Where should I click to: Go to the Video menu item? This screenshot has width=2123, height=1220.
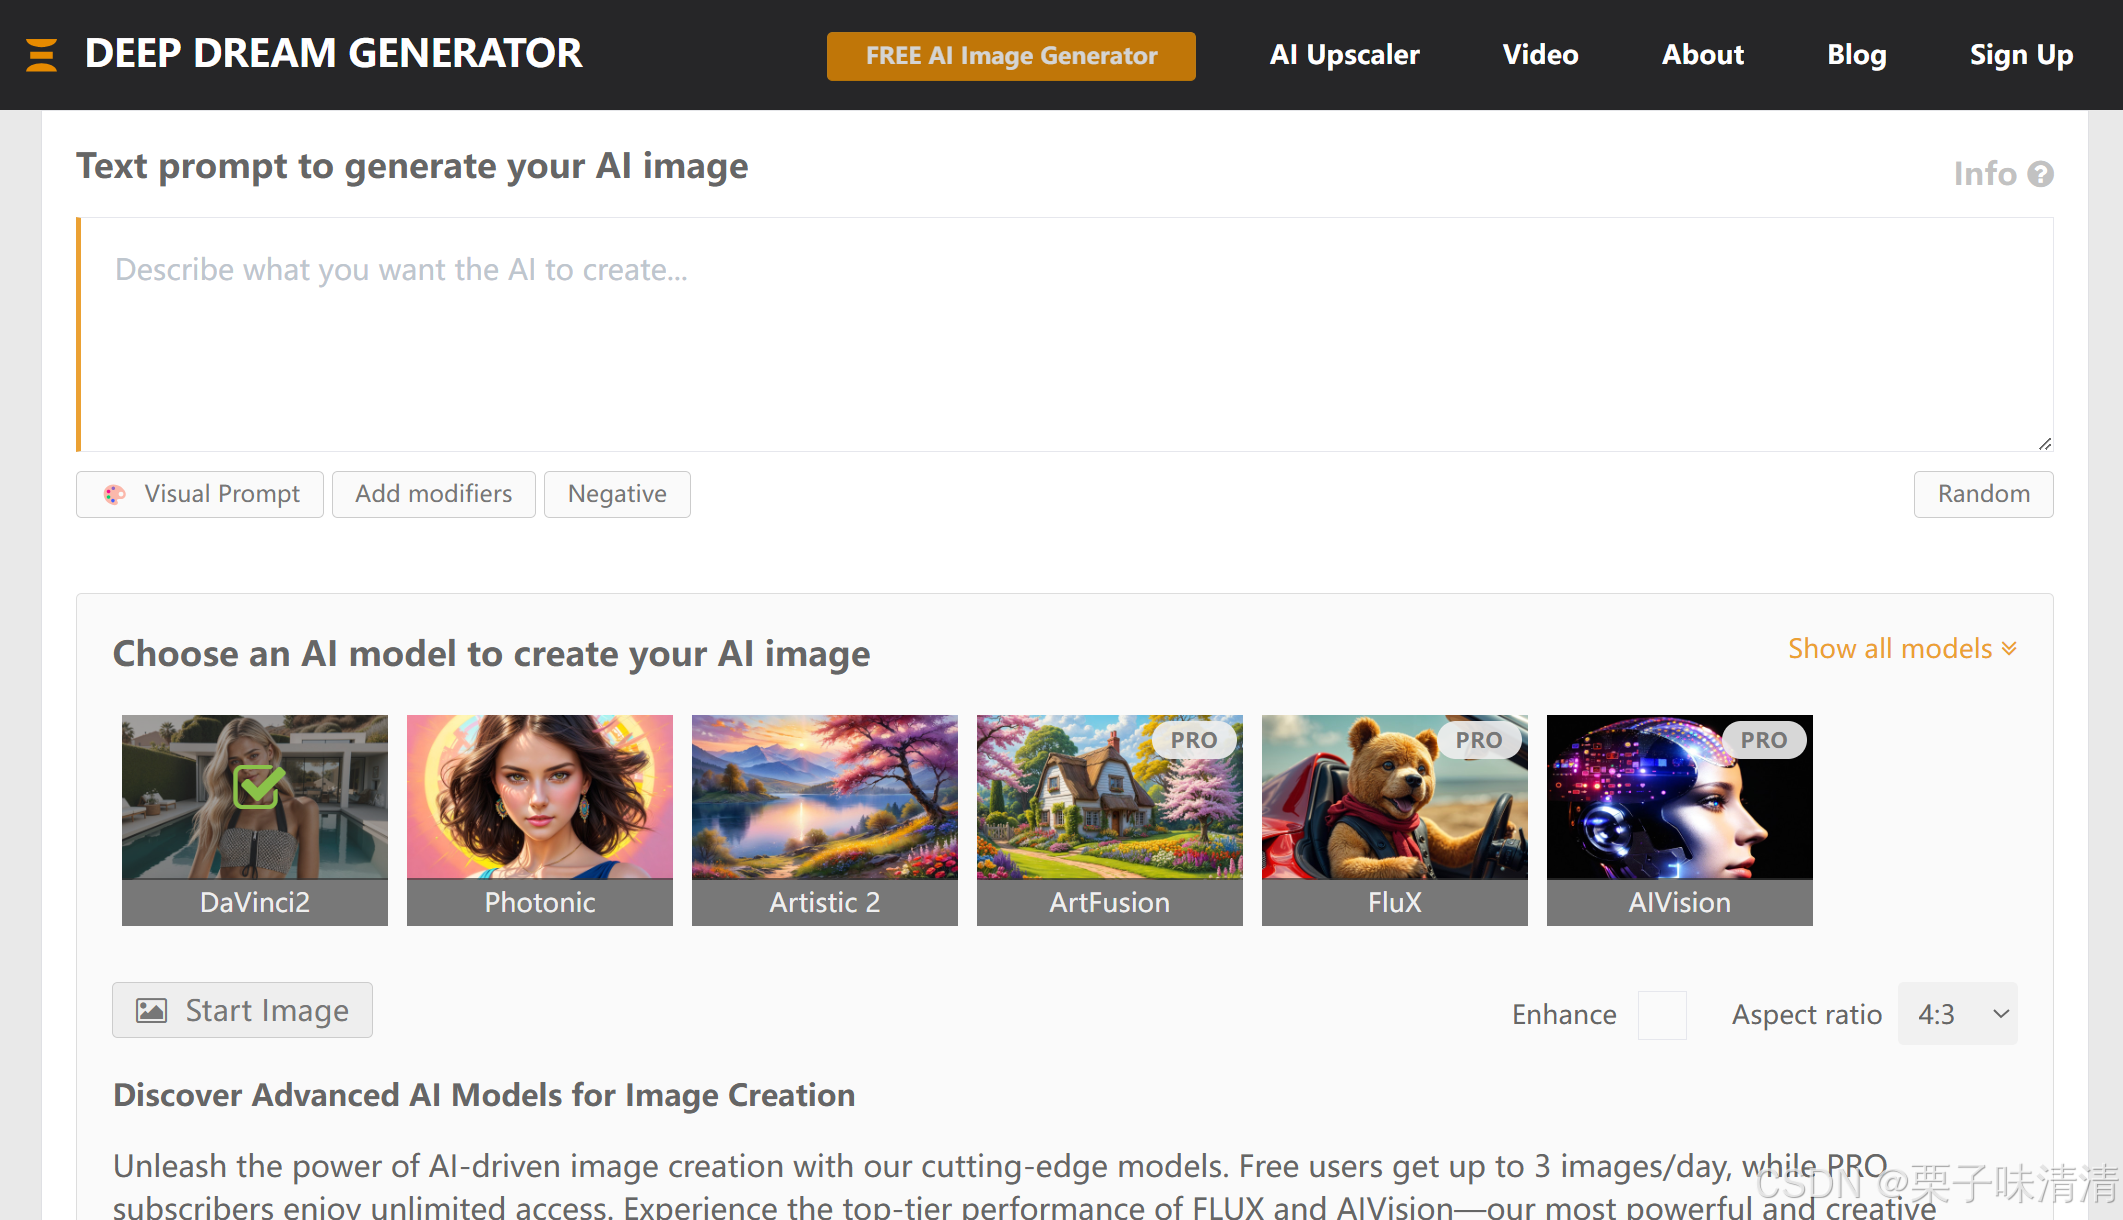1540,55
